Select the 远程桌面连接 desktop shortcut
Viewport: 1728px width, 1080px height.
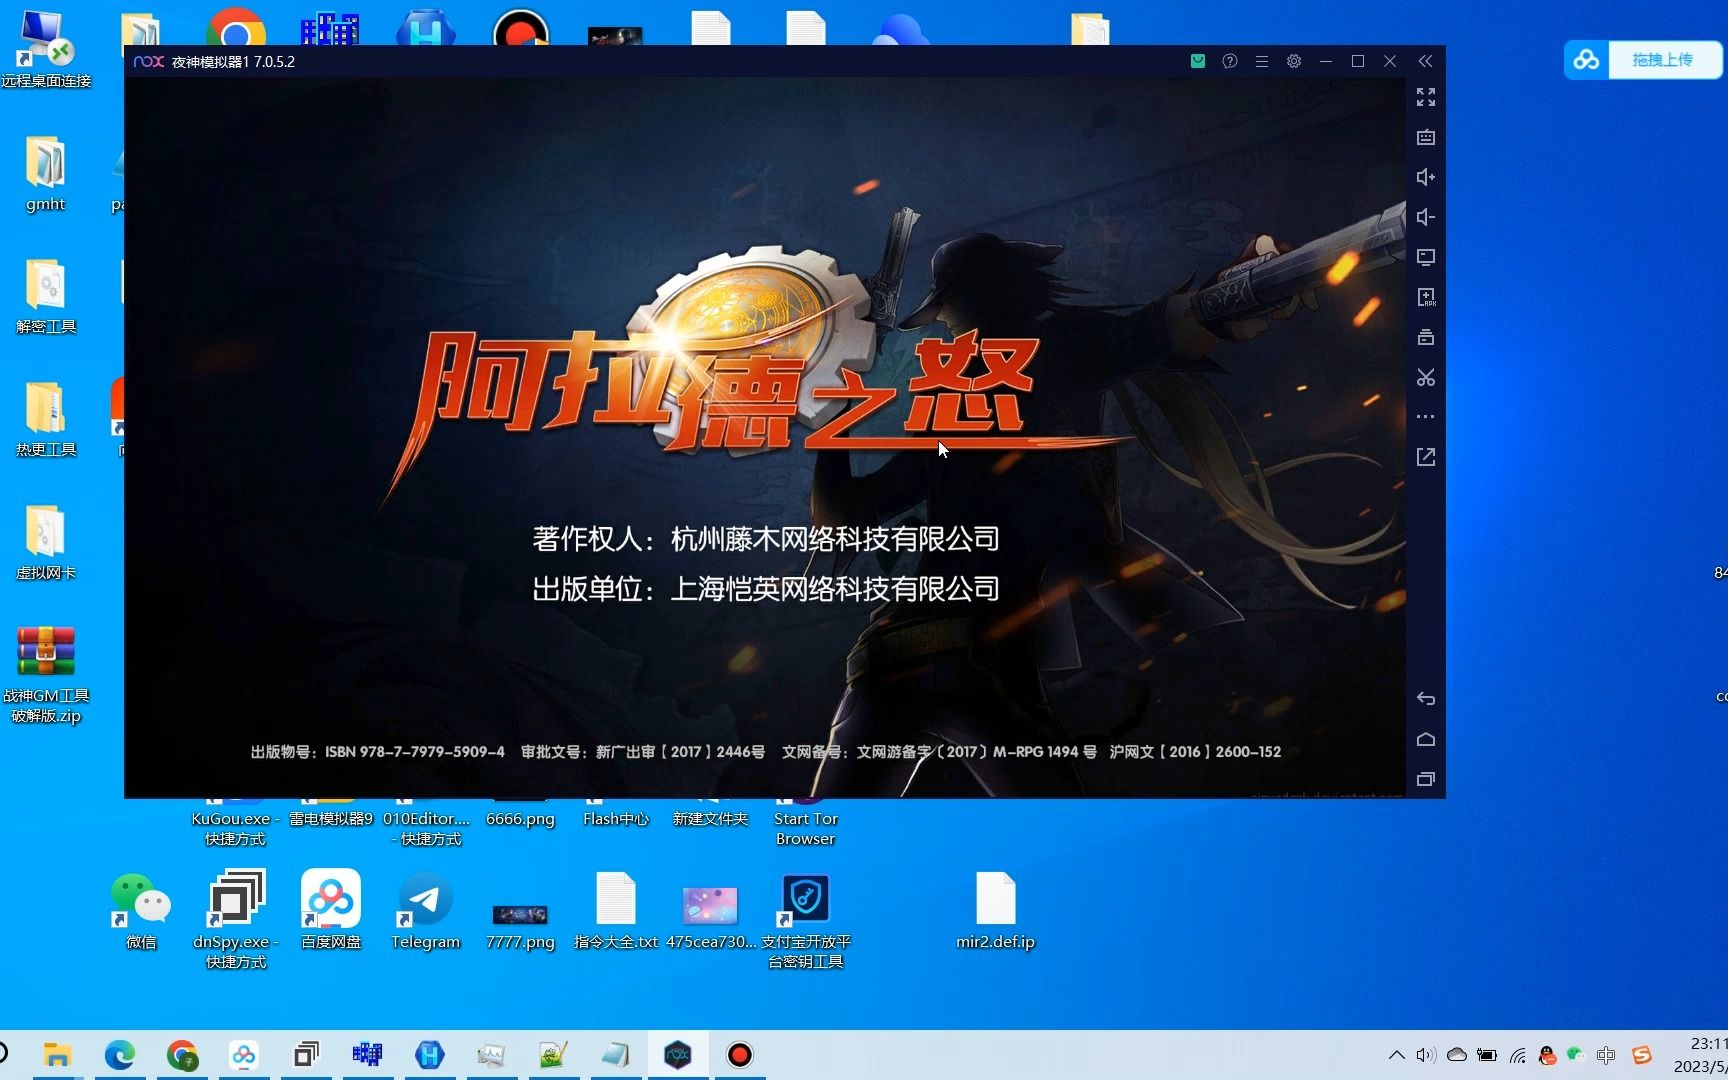[45, 50]
